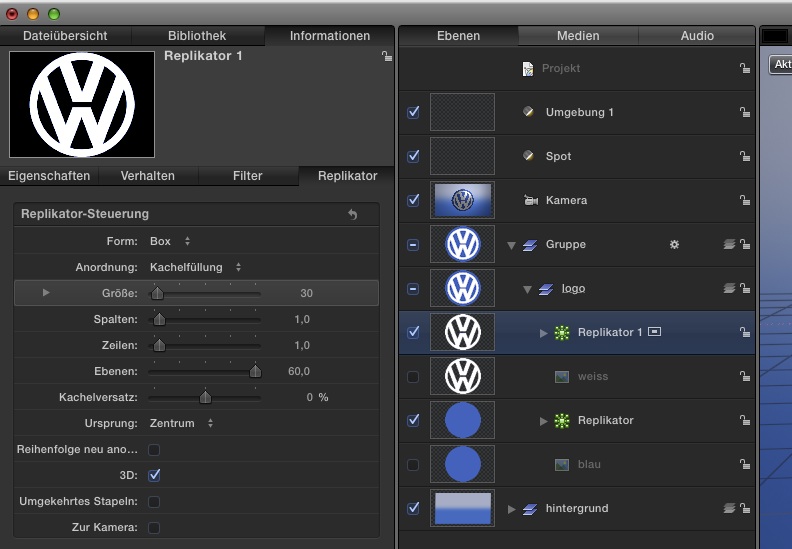Toggle lock on the Umgebung 1 layer
The image size is (792, 549).
click(745, 112)
